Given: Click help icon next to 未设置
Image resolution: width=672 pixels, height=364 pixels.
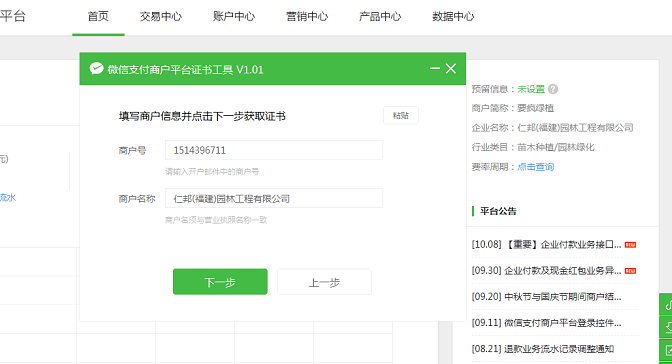Looking at the screenshot, I should (553, 89).
